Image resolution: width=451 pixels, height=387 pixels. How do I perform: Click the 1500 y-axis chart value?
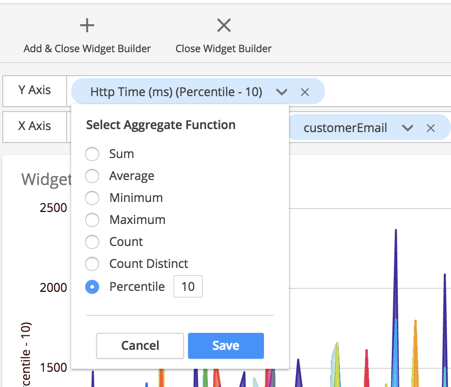(x=53, y=368)
